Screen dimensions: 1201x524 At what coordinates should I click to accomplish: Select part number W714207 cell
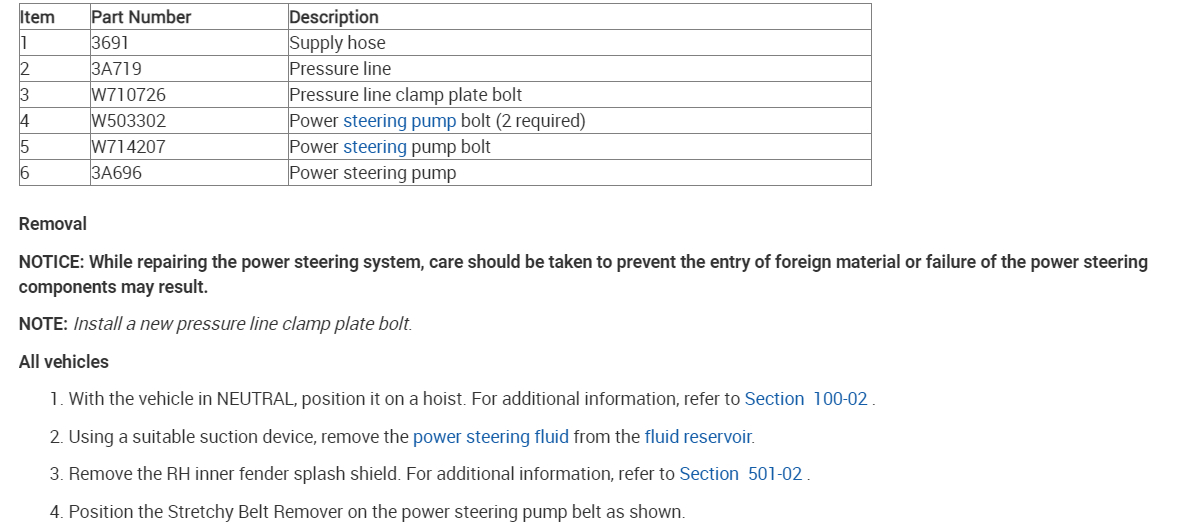pyautogui.click(x=128, y=147)
